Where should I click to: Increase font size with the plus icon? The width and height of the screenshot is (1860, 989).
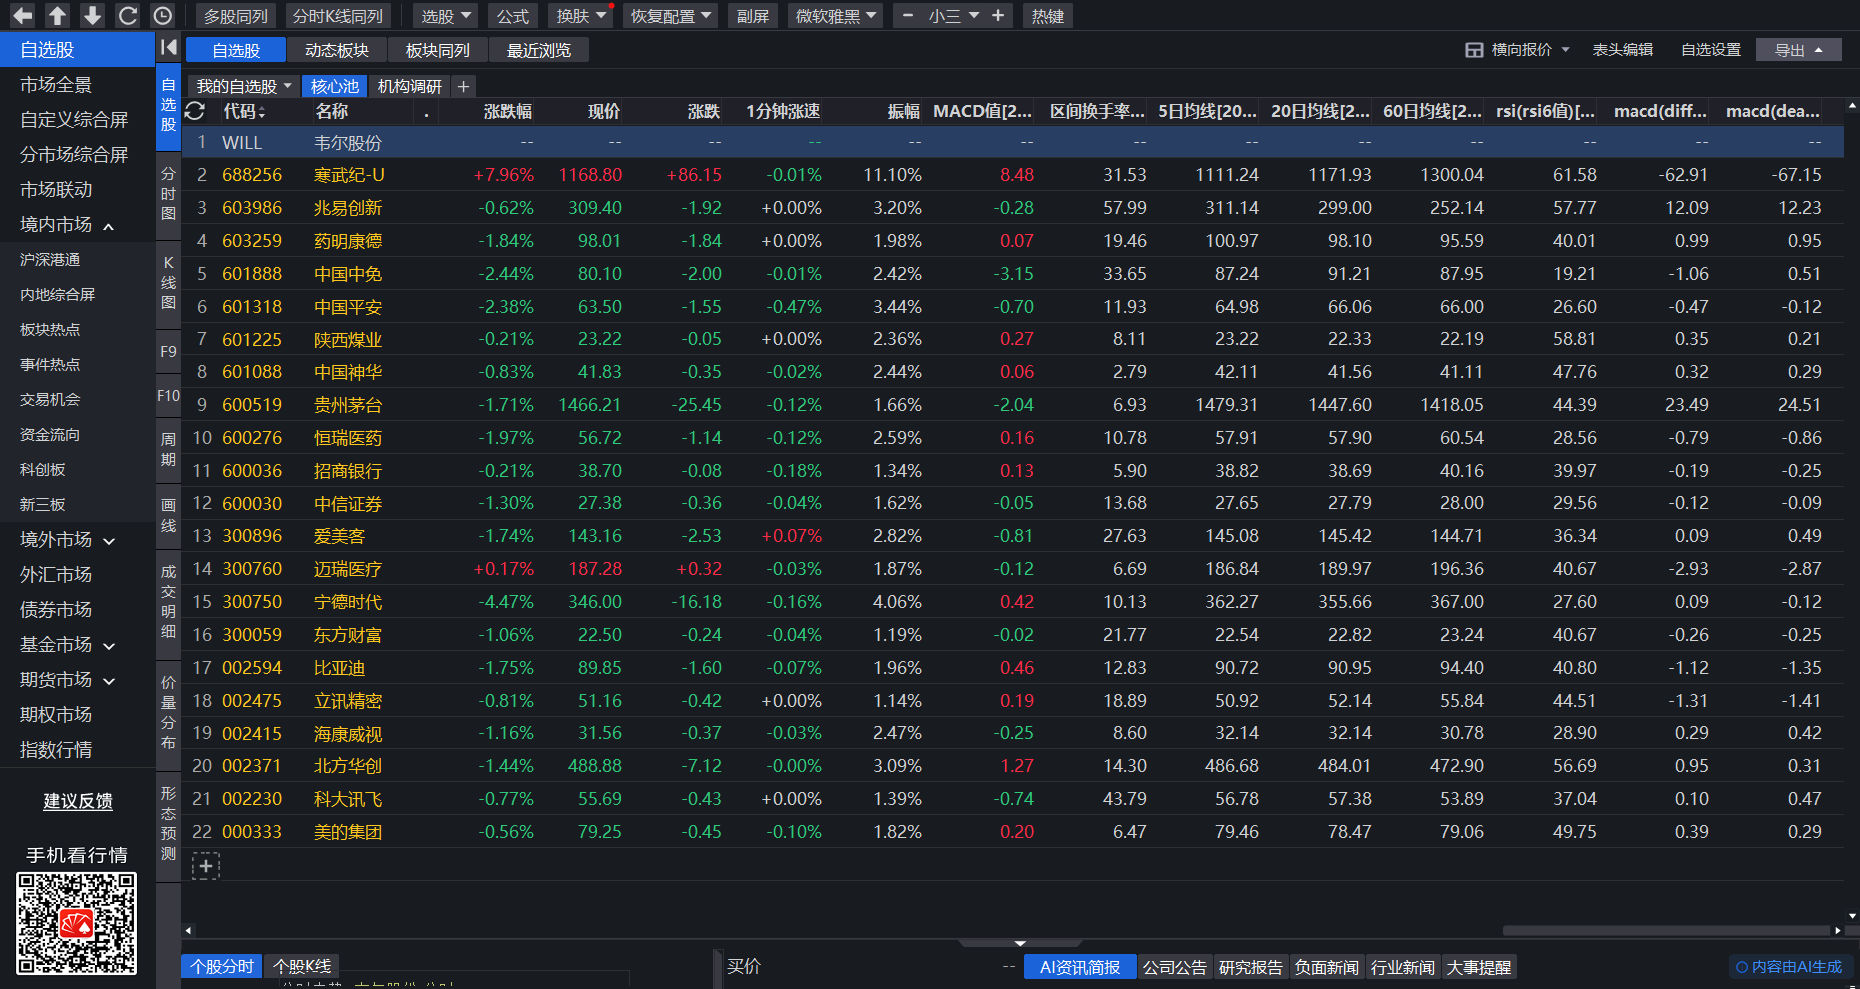click(998, 16)
